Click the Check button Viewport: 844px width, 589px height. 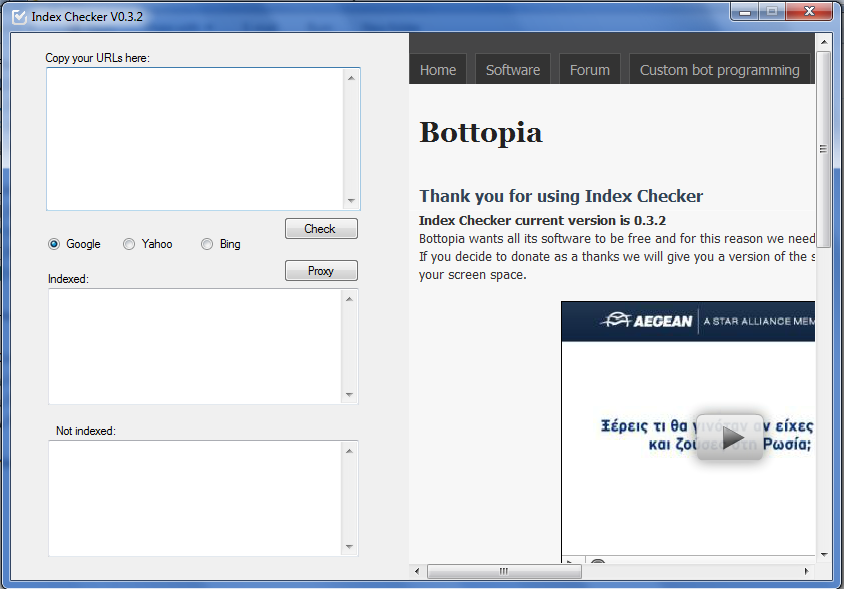tap(321, 228)
